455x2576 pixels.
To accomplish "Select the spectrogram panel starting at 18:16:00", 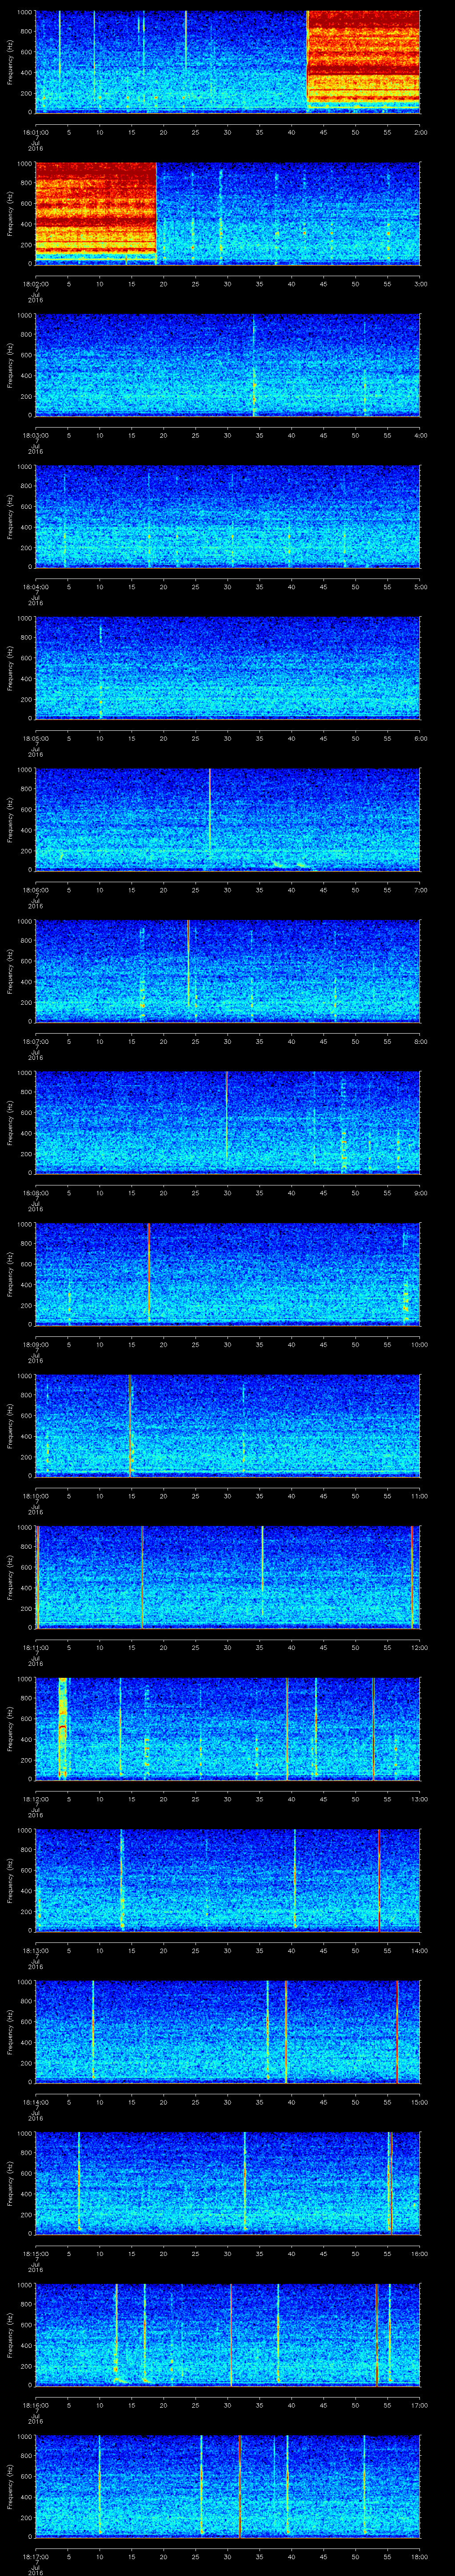I will click(227, 2334).
